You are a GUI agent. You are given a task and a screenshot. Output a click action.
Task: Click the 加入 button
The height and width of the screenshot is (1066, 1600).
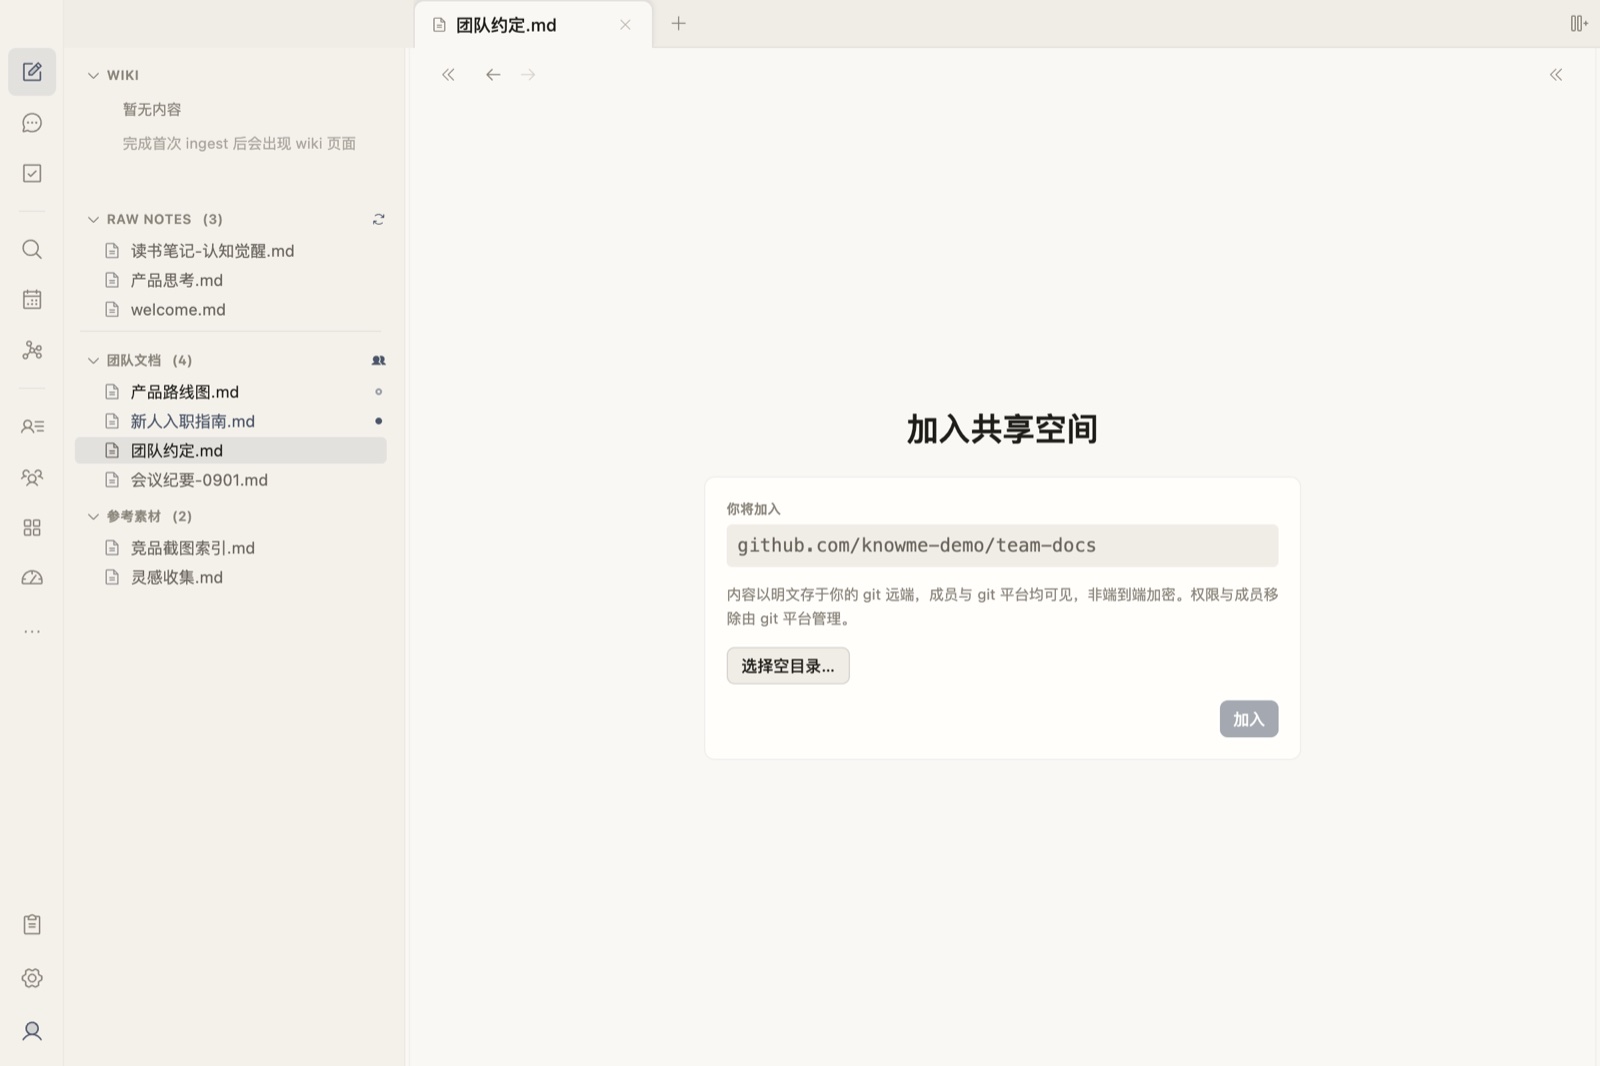click(x=1249, y=719)
